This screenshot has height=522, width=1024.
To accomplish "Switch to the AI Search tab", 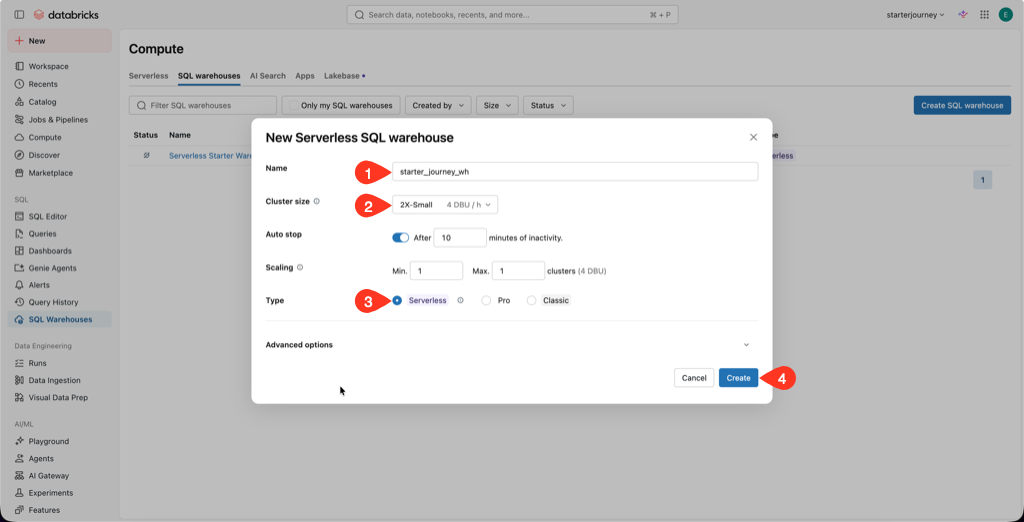I will (x=268, y=76).
